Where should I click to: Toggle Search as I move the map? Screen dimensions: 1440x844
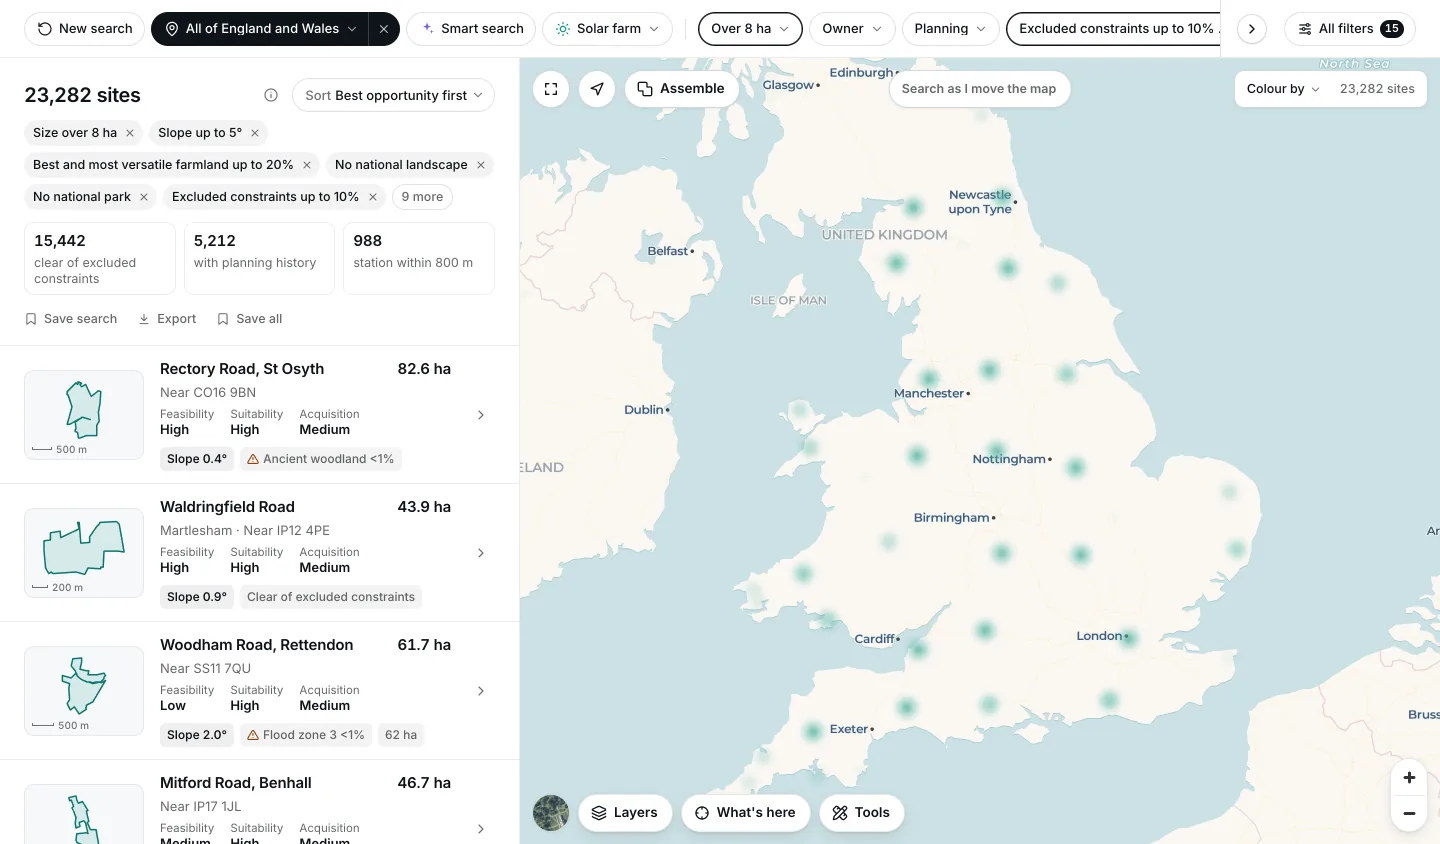(x=979, y=89)
